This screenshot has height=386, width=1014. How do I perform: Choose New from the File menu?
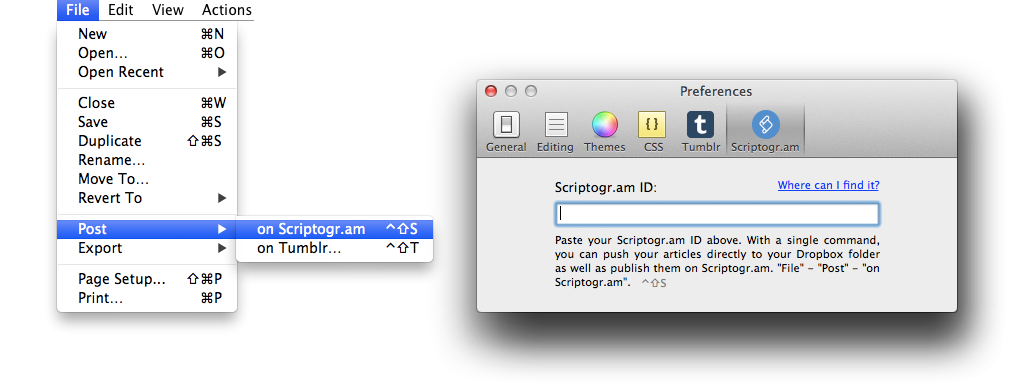(x=147, y=34)
